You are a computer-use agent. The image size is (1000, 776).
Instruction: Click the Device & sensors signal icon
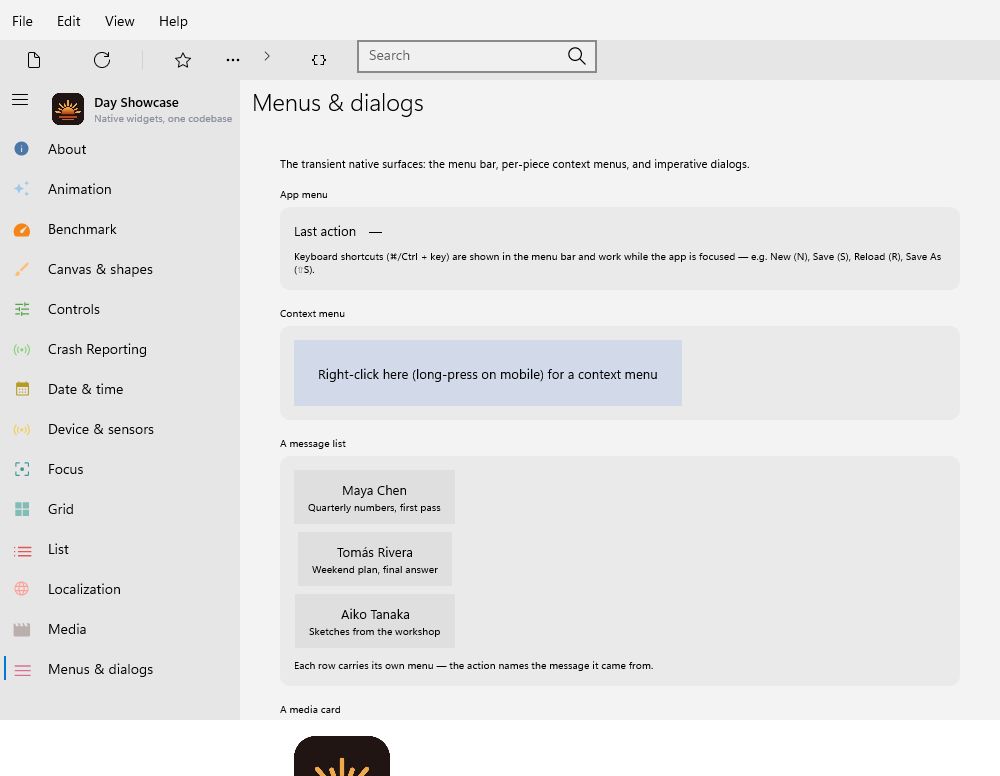(x=22, y=430)
